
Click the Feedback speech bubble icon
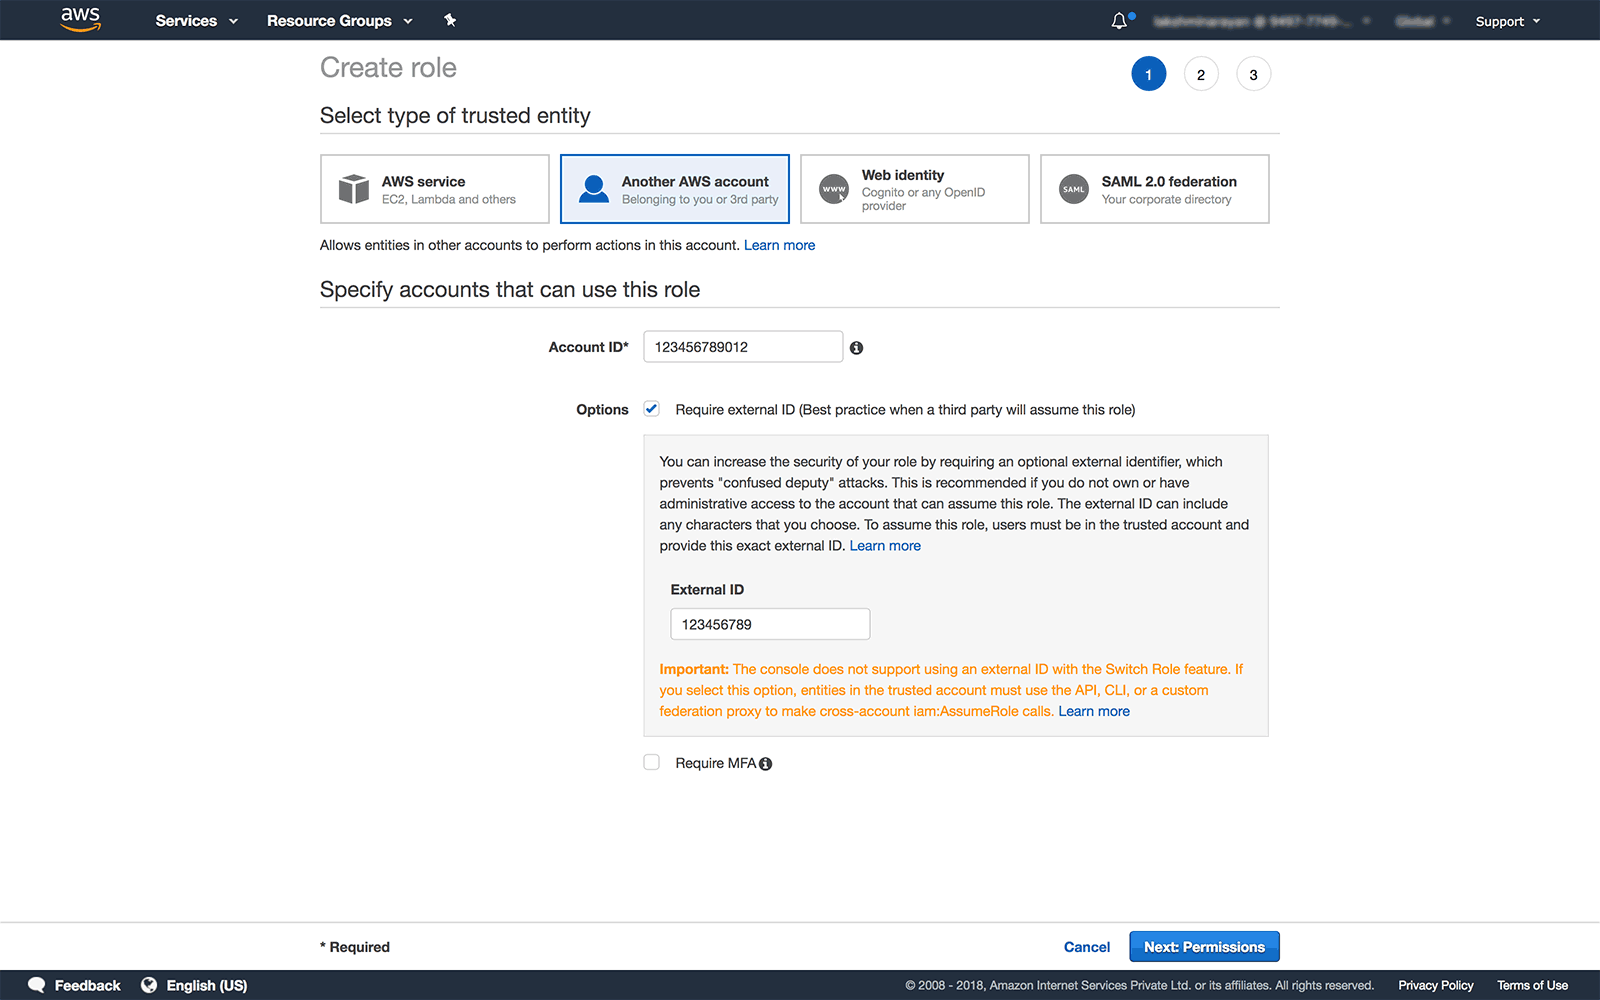click(x=37, y=985)
